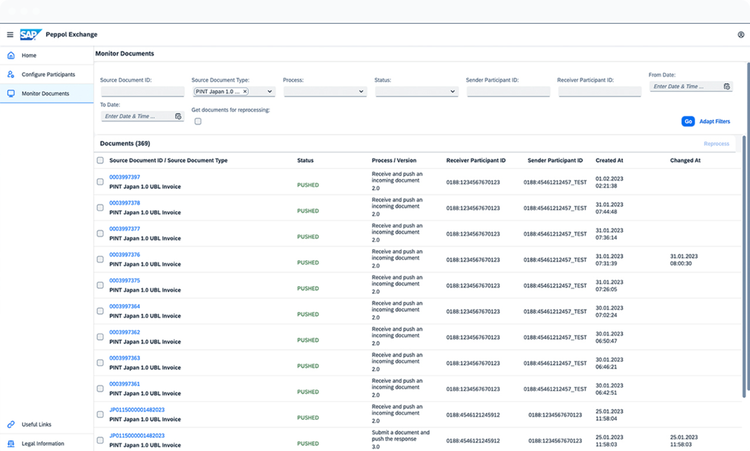
Task: Open document link 0003997363
Action: [124, 358]
